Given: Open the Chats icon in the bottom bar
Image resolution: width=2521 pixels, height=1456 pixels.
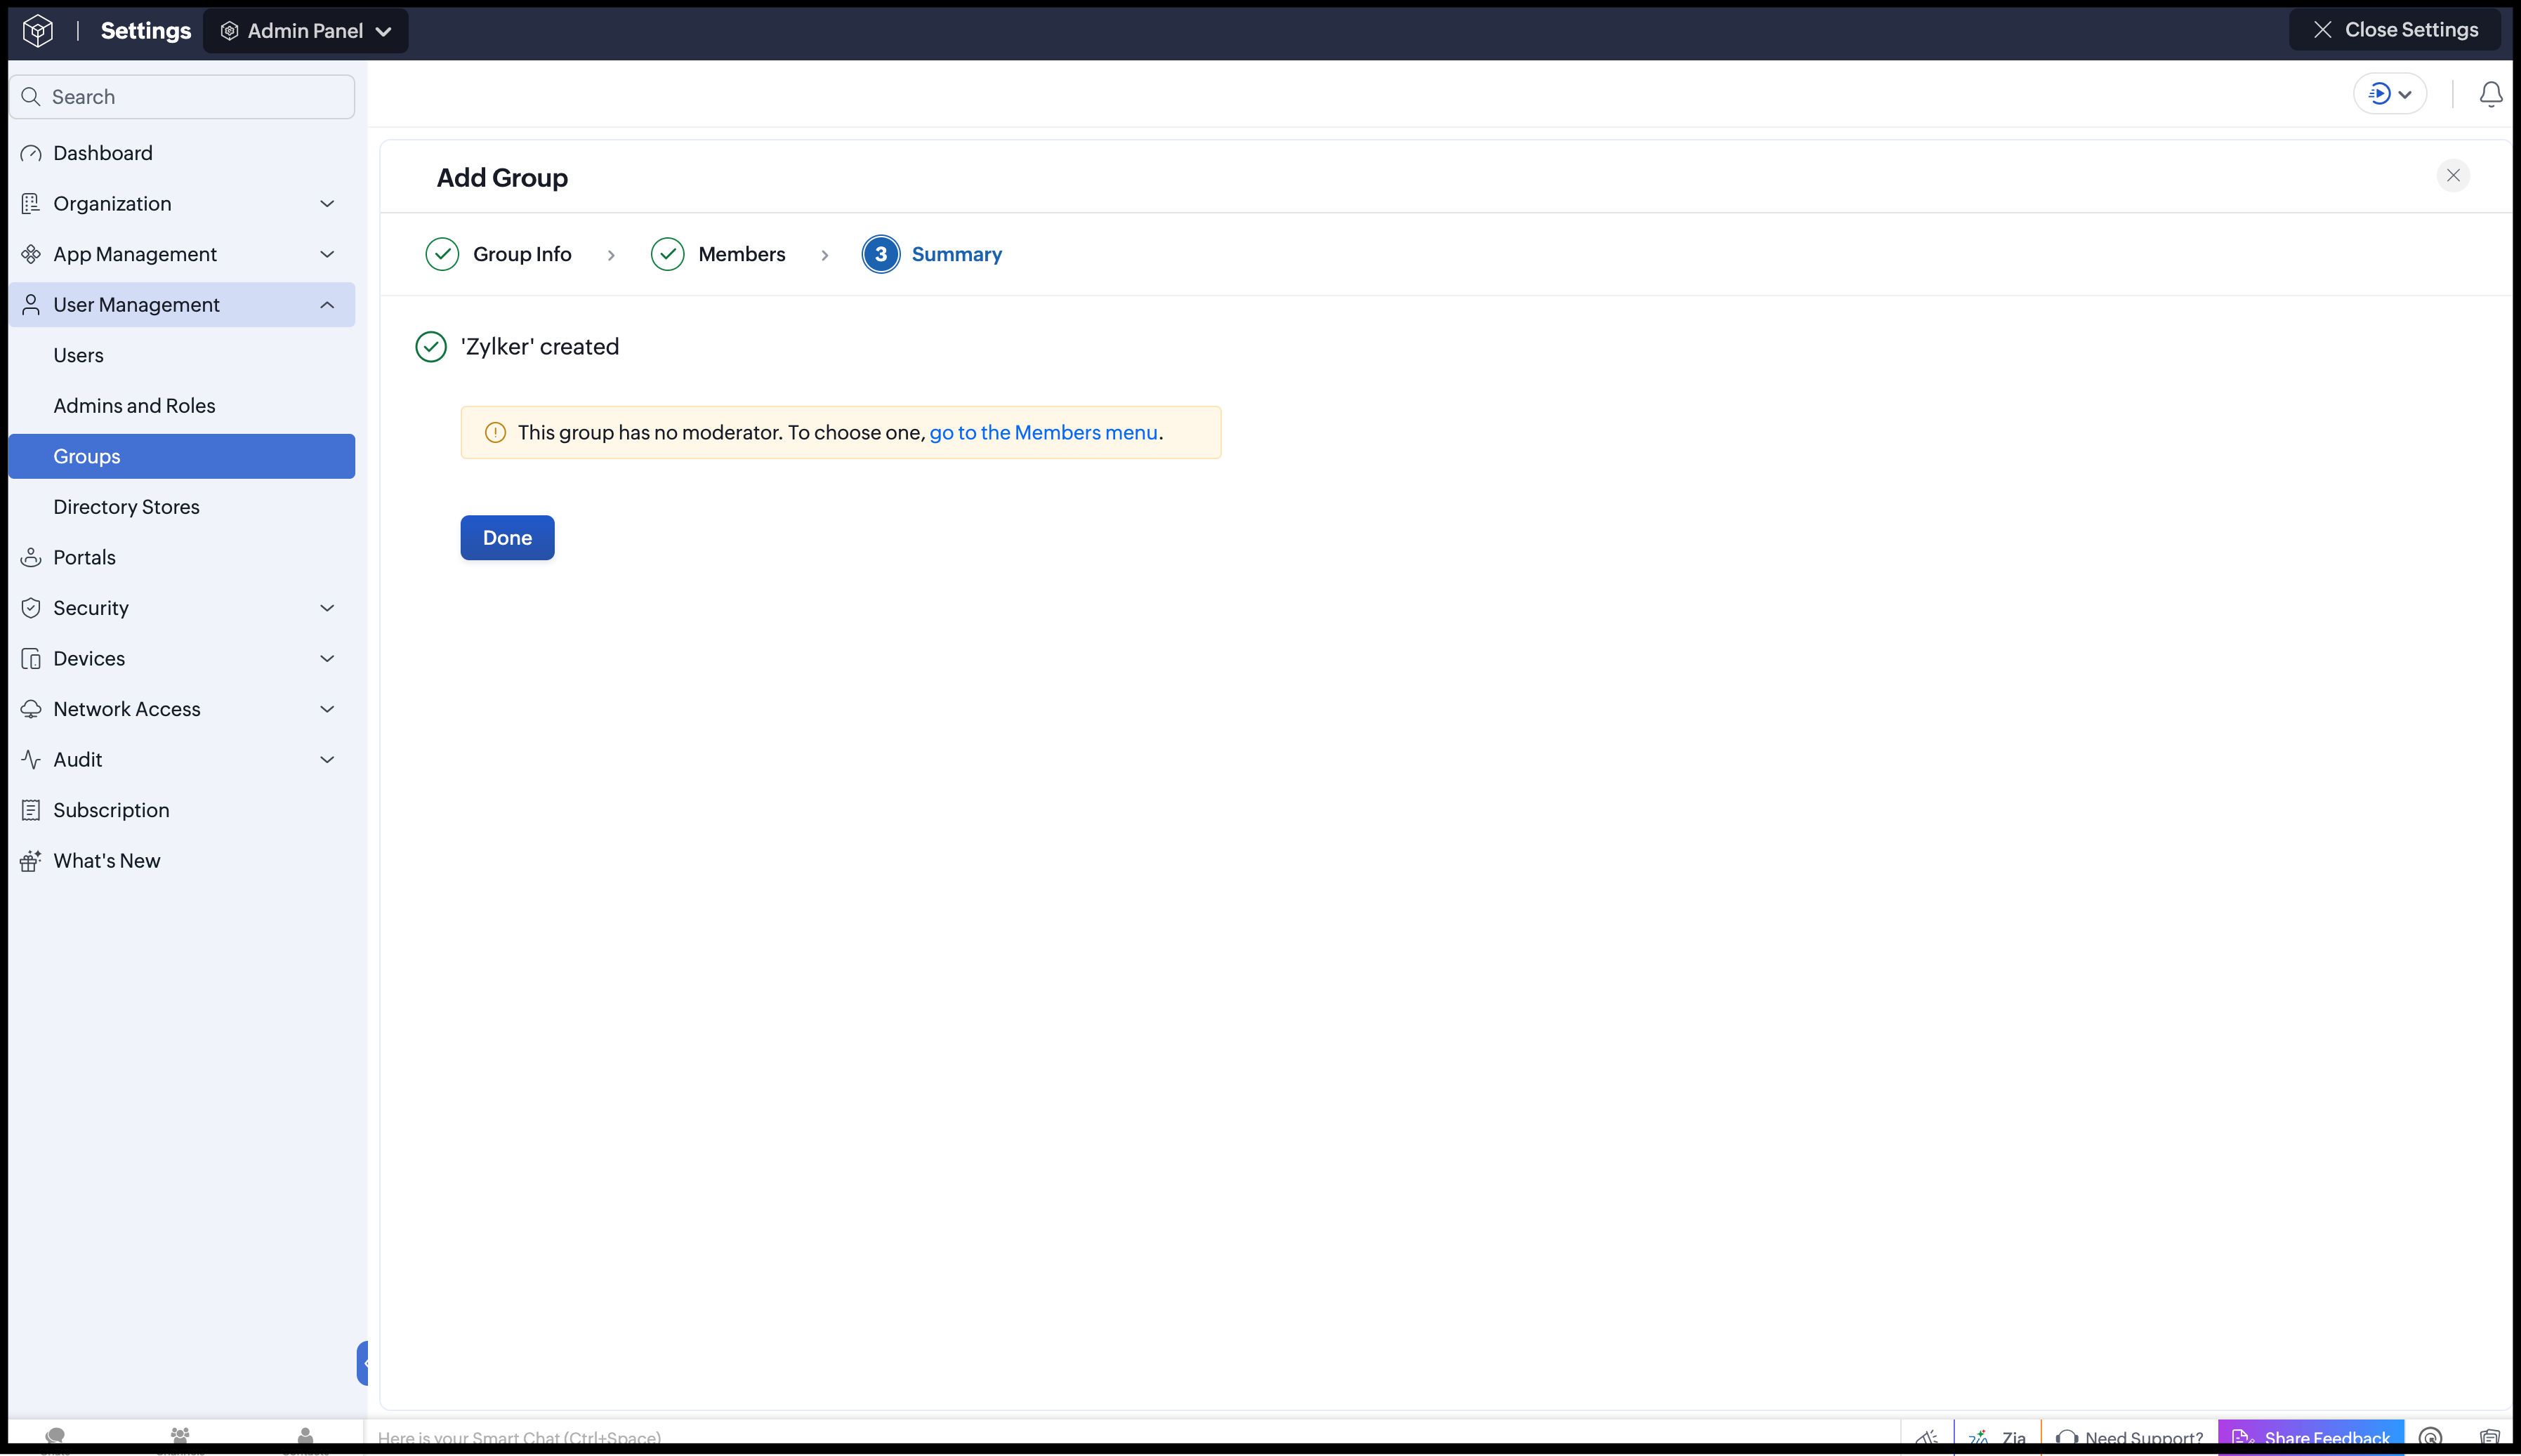Looking at the screenshot, I should pyautogui.click(x=55, y=1438).
